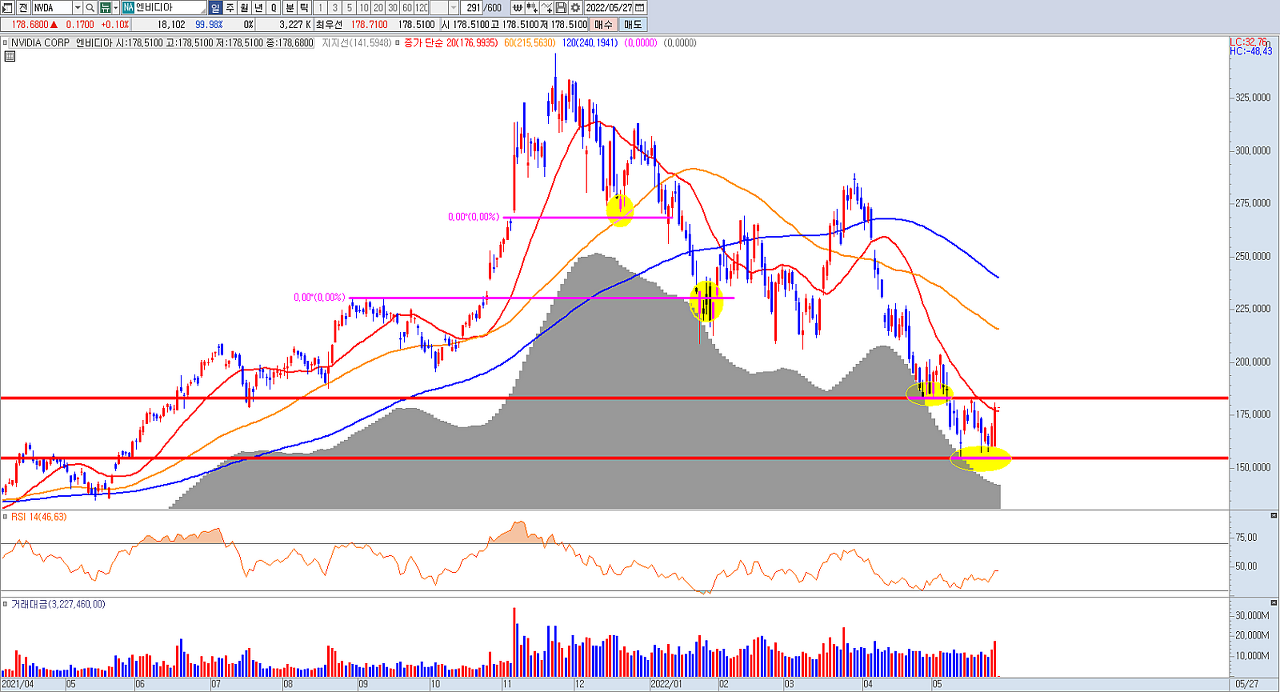Click the red 매수 buy button
Image resolution: width=1280 pixels, height=692 pixels.
click(603, 24)
